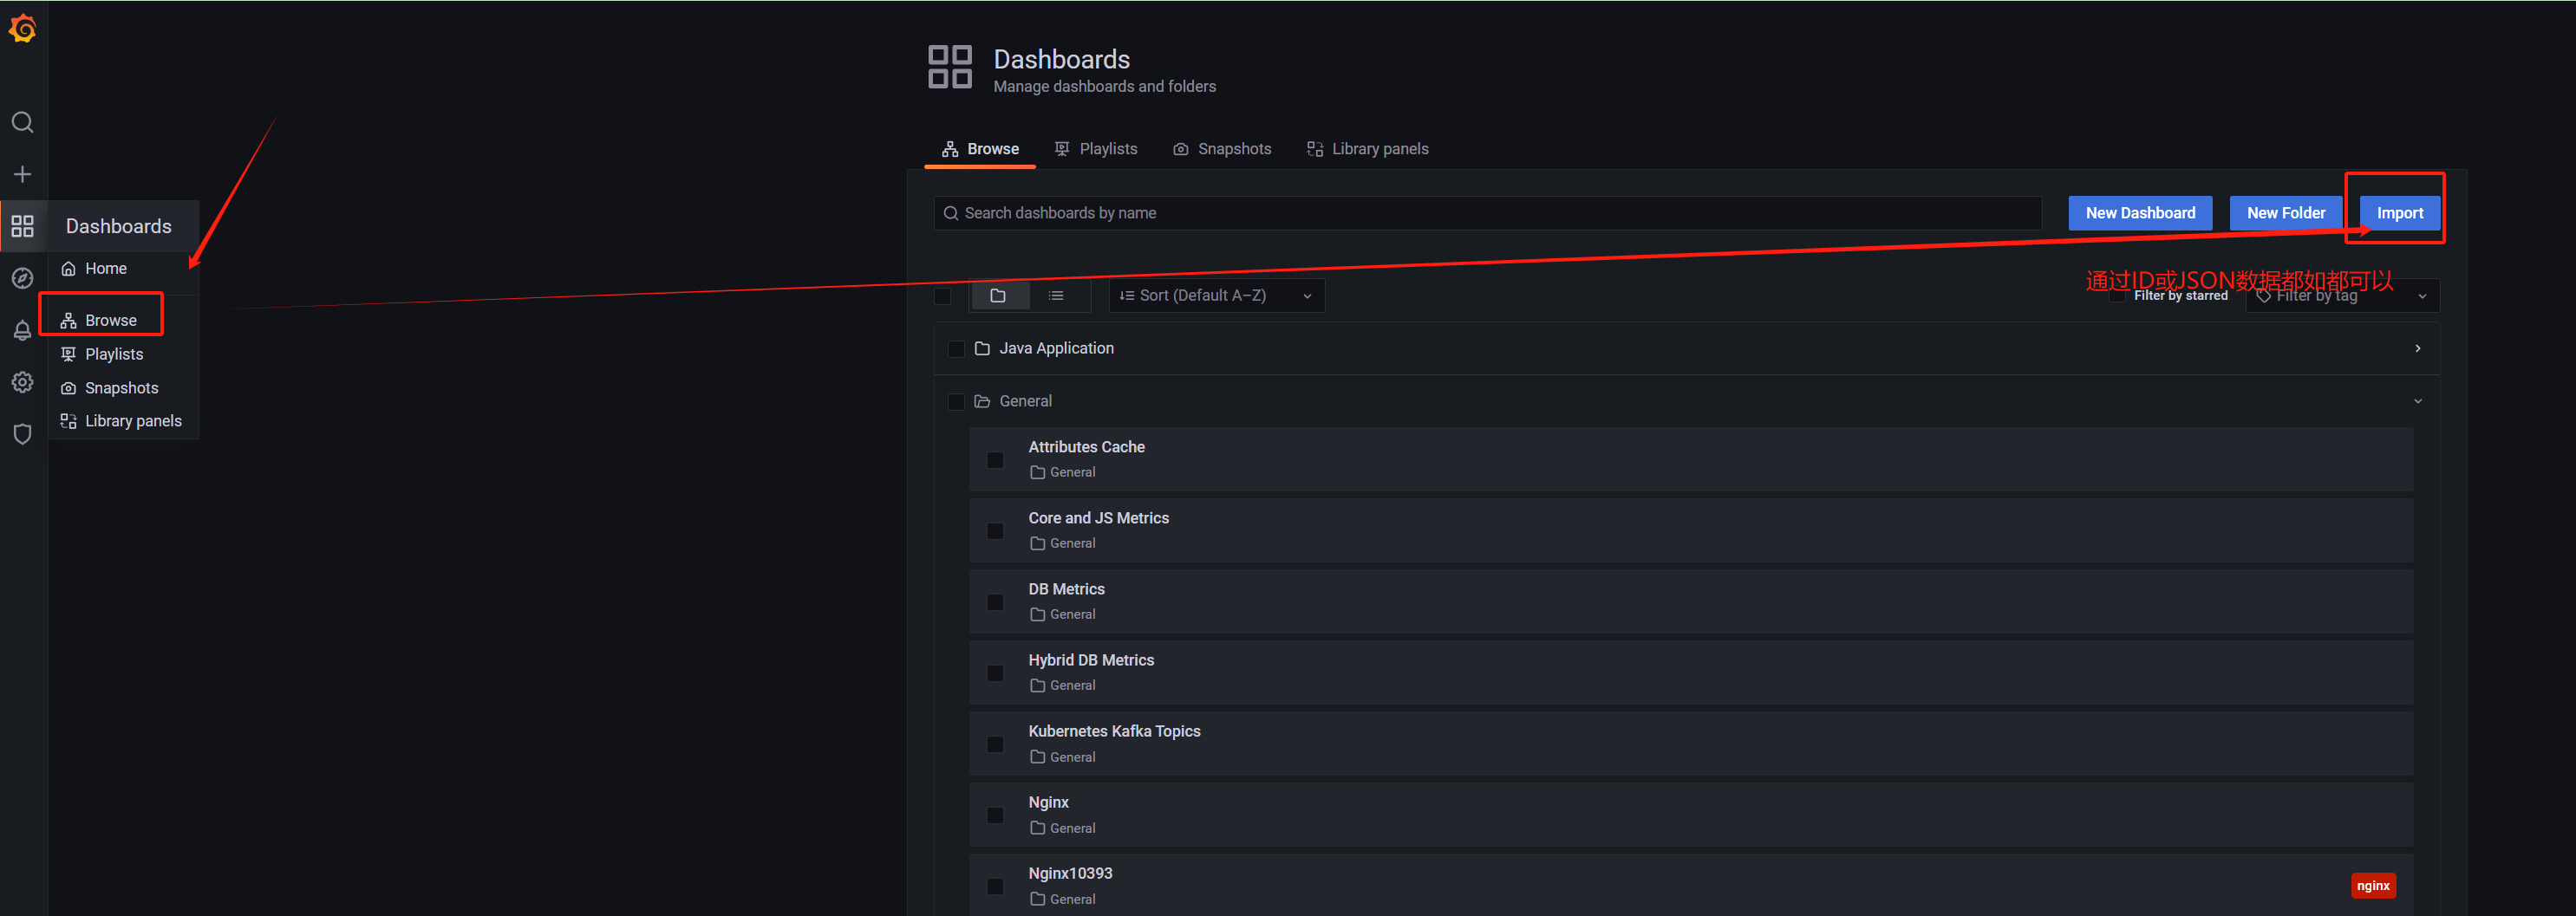Open the Alerting bell icon

22,330
